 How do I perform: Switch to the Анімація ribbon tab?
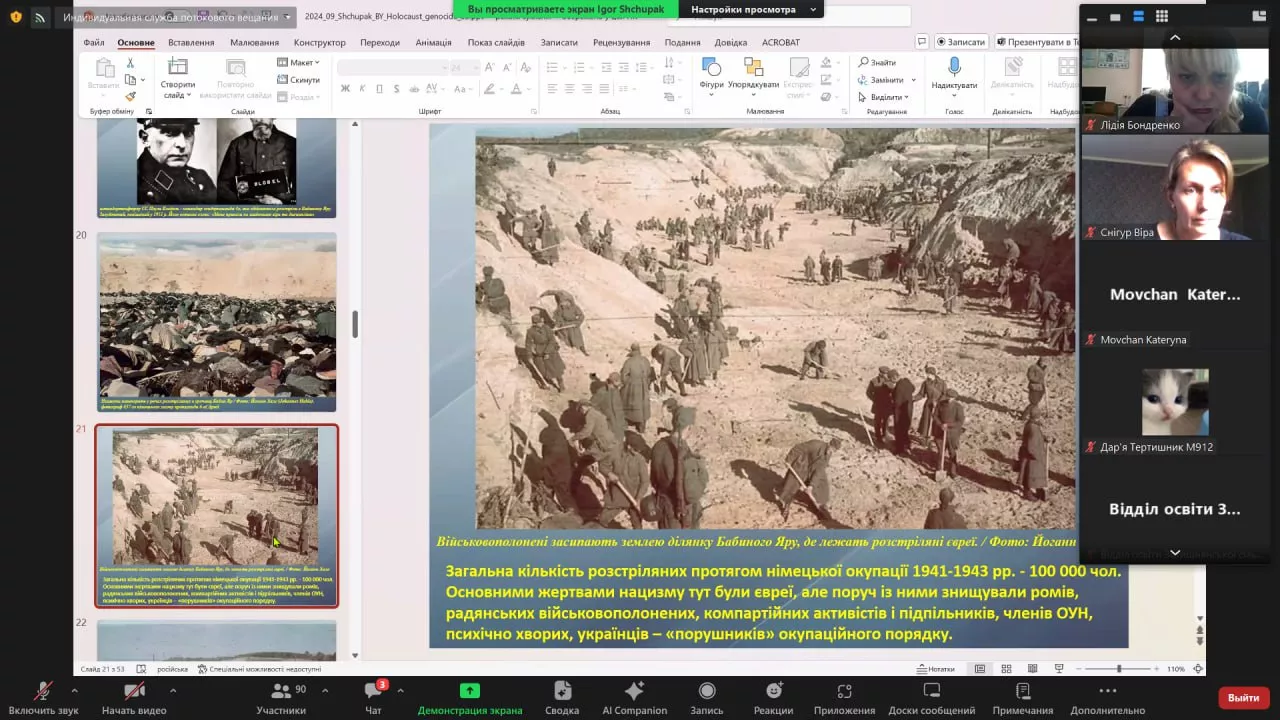tap(433, 43)
